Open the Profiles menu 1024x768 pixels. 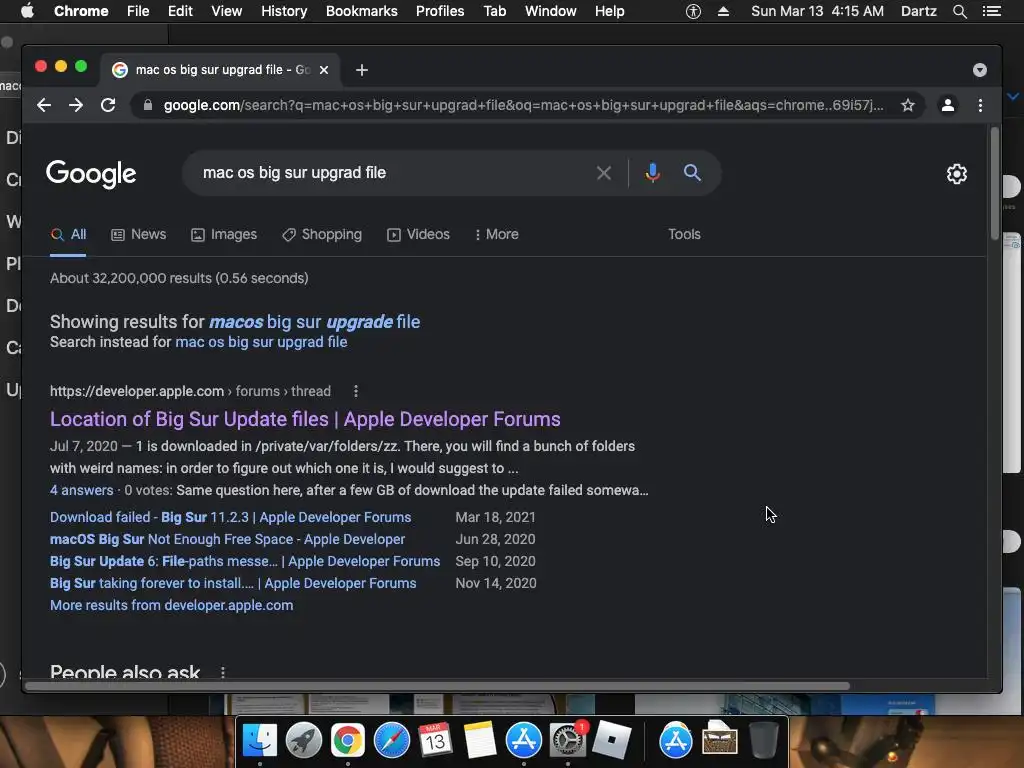coord(440,11)
